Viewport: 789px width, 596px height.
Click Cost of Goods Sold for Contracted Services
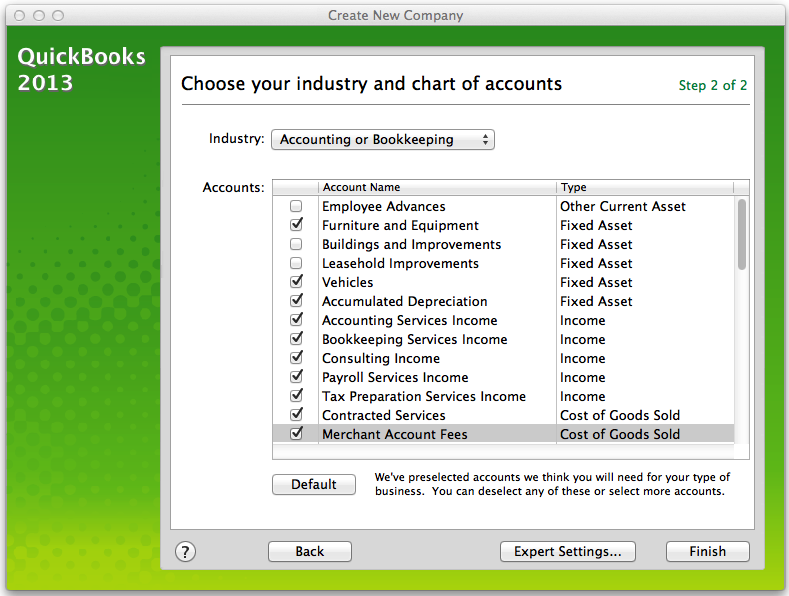(620, 415)
